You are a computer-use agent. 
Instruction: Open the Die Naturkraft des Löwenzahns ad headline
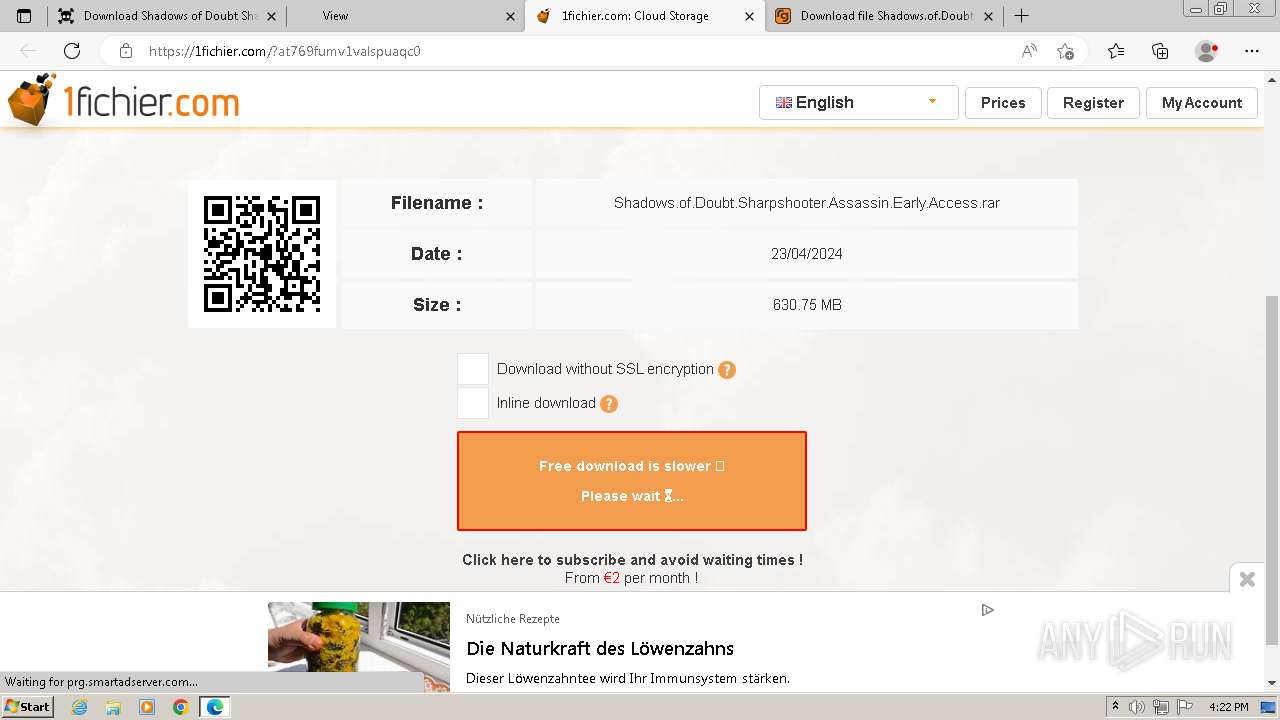tap(600, 648)
